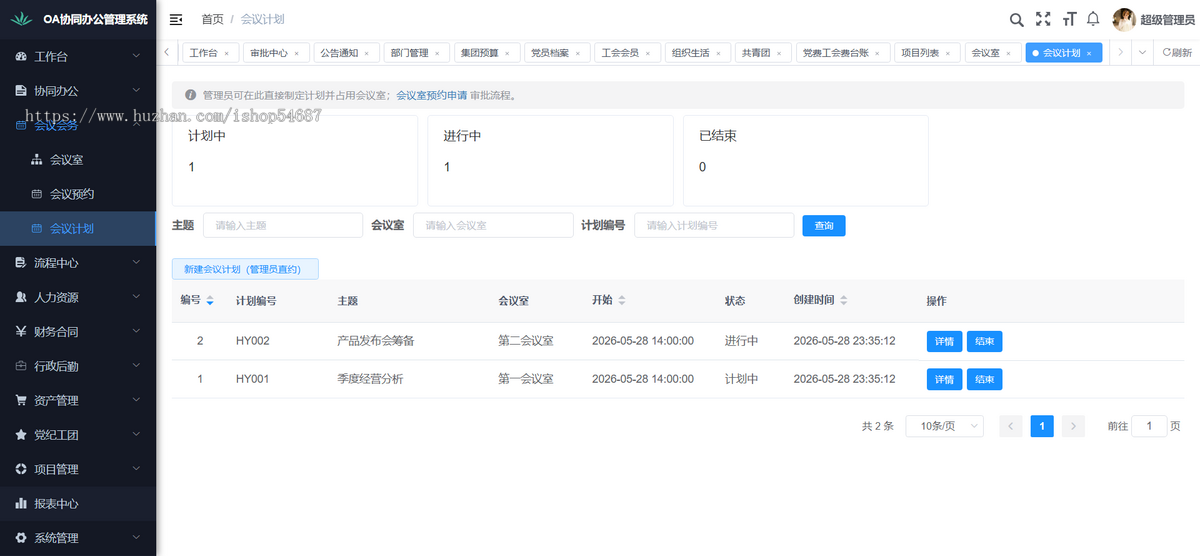Focus the 前往 page number input
The image size is (1200, 556).
1149,426
